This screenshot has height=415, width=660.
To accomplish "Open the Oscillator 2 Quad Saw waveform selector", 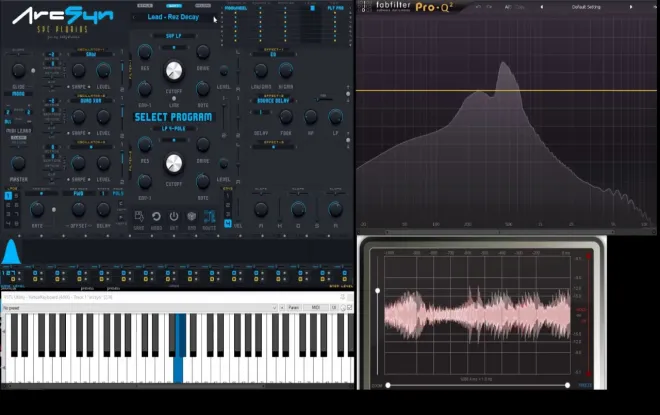I will (x=91, y=101).
